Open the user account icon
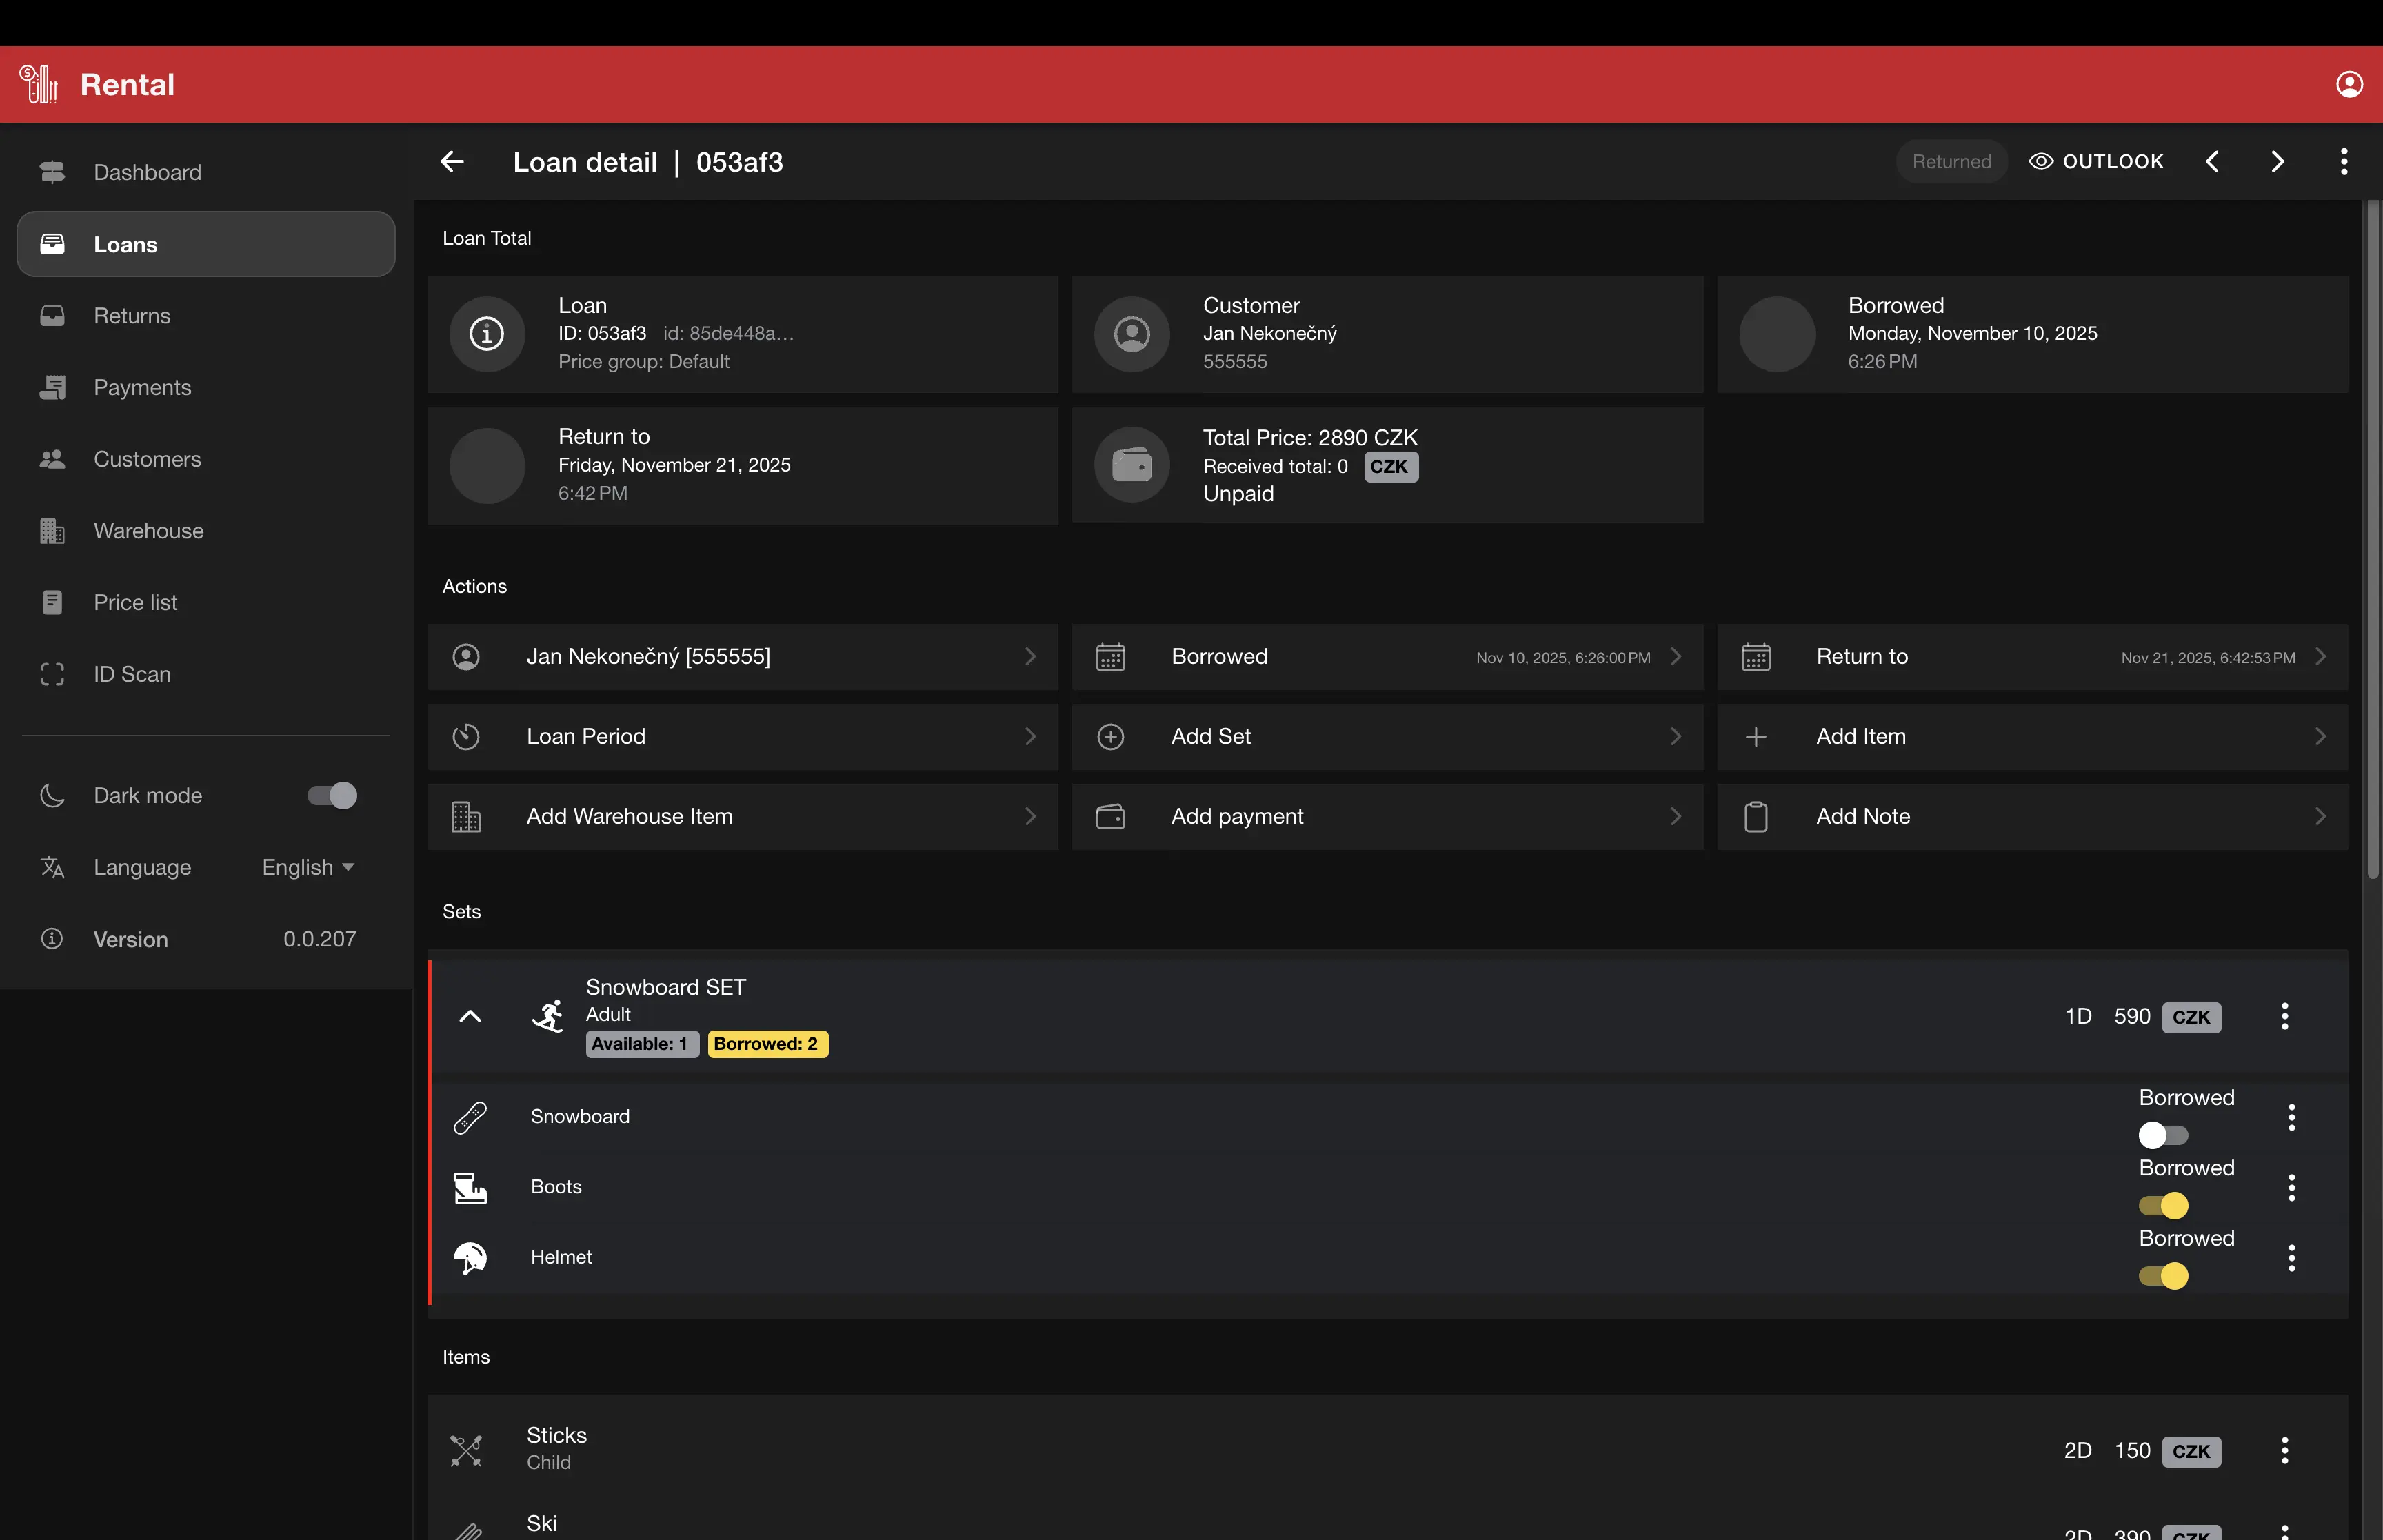 coord(2349,84)
